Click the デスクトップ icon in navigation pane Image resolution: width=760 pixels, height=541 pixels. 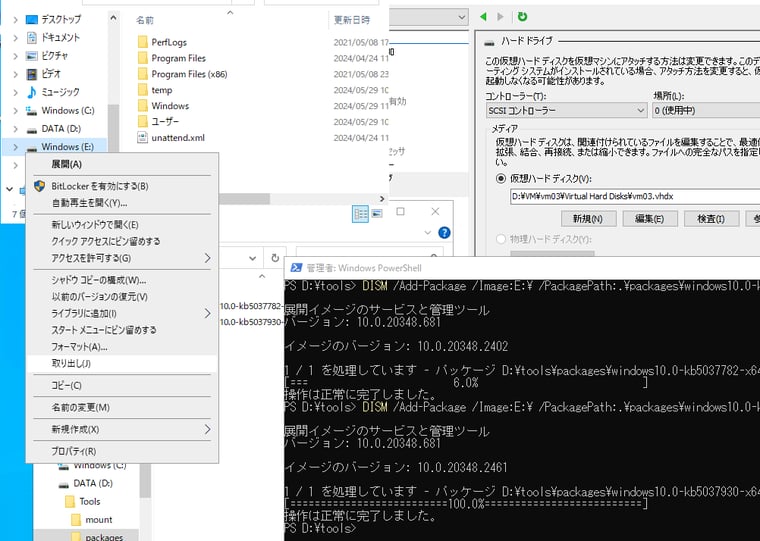(32, 19)
